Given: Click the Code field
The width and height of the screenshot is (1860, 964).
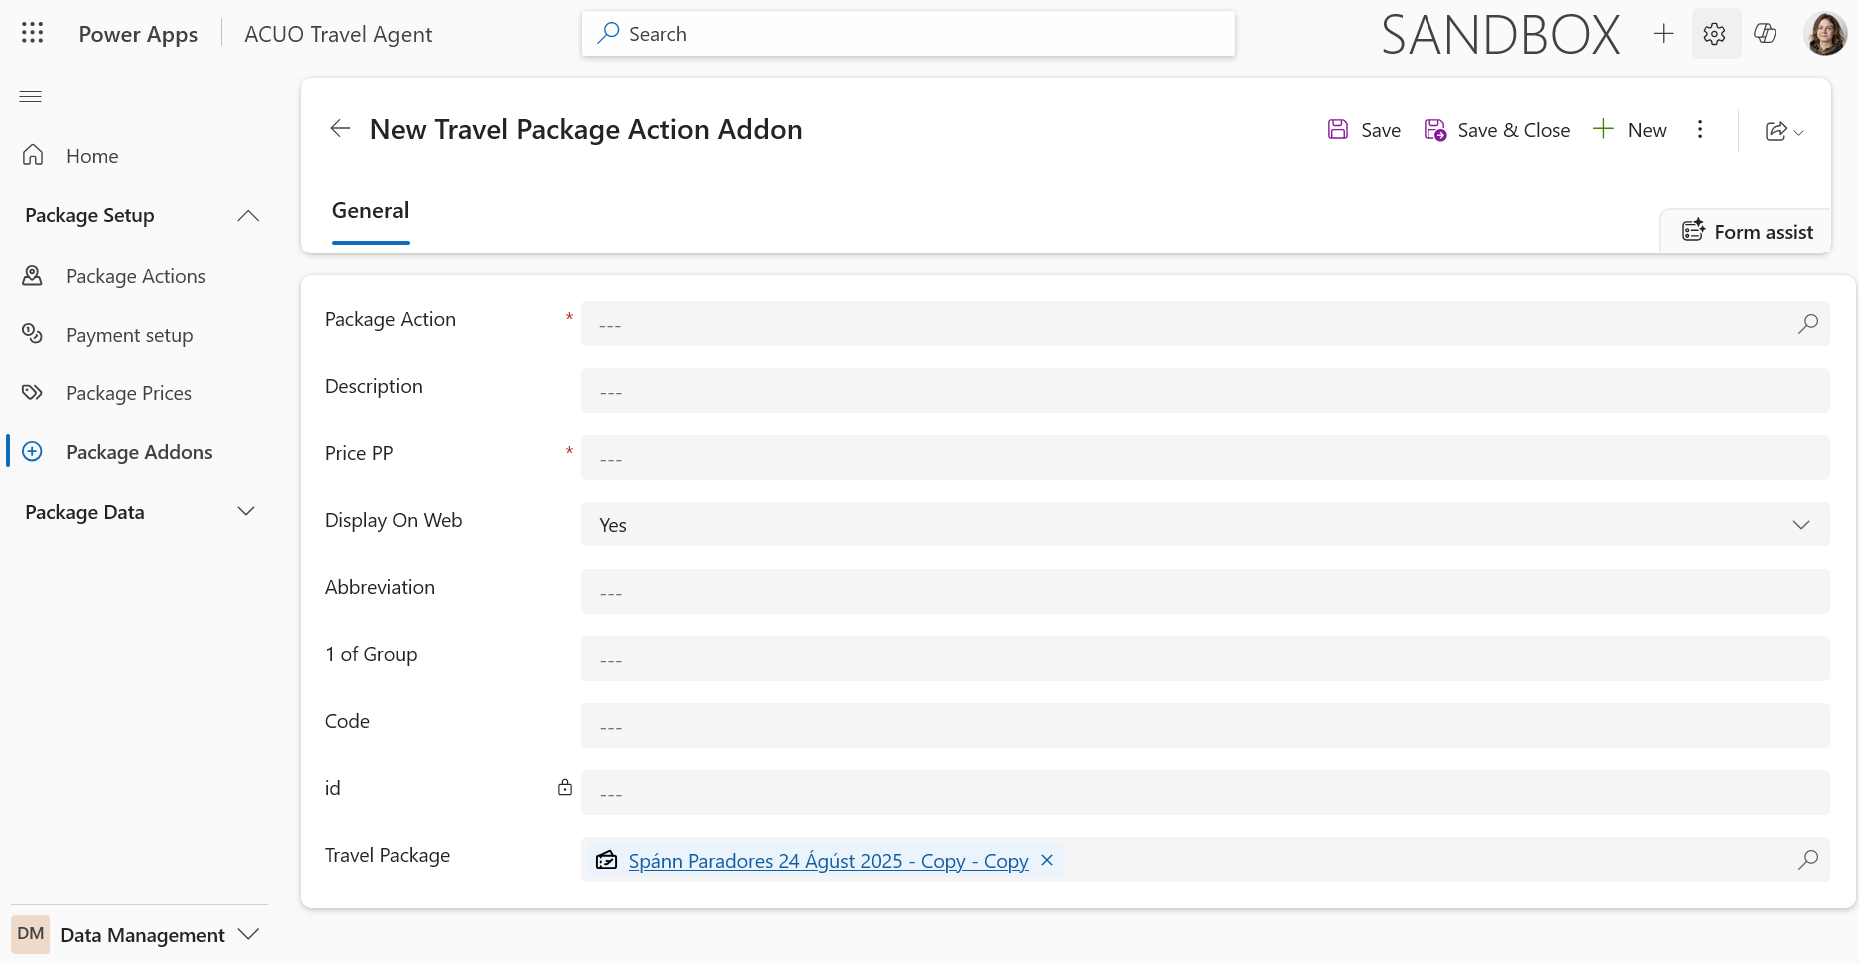Looking at the screenshot, I should (1205, 725).
